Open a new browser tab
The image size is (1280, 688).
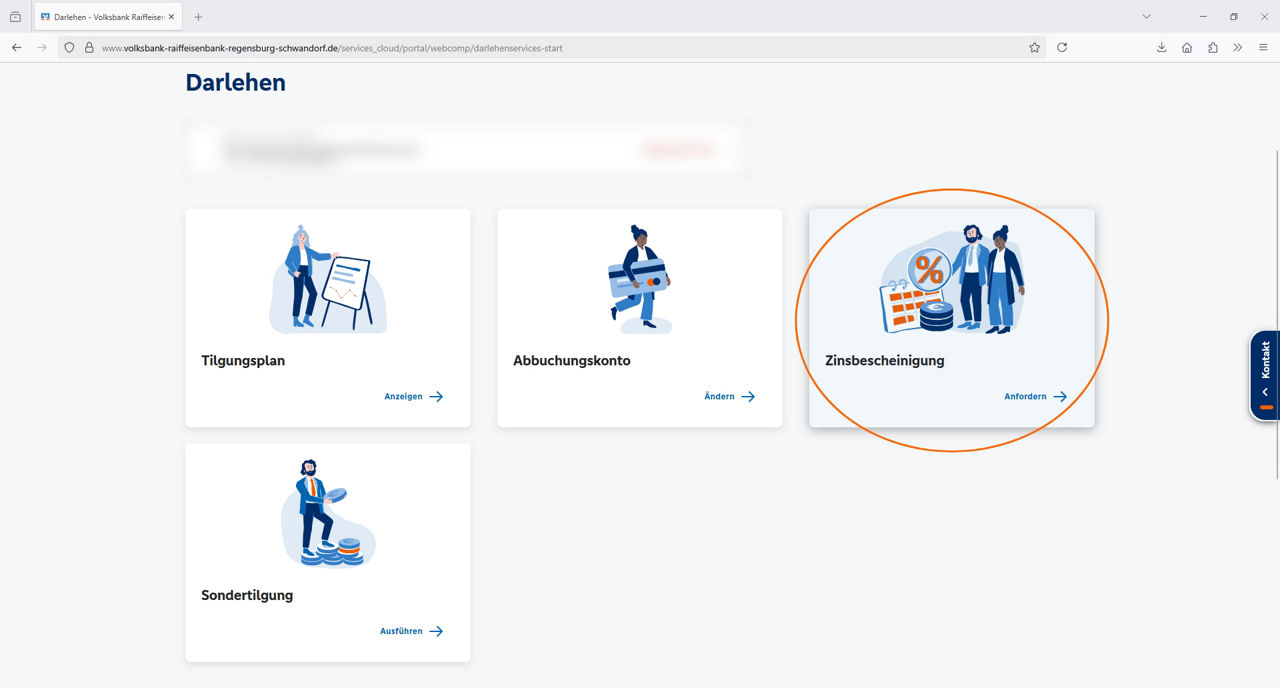[198, 16]
